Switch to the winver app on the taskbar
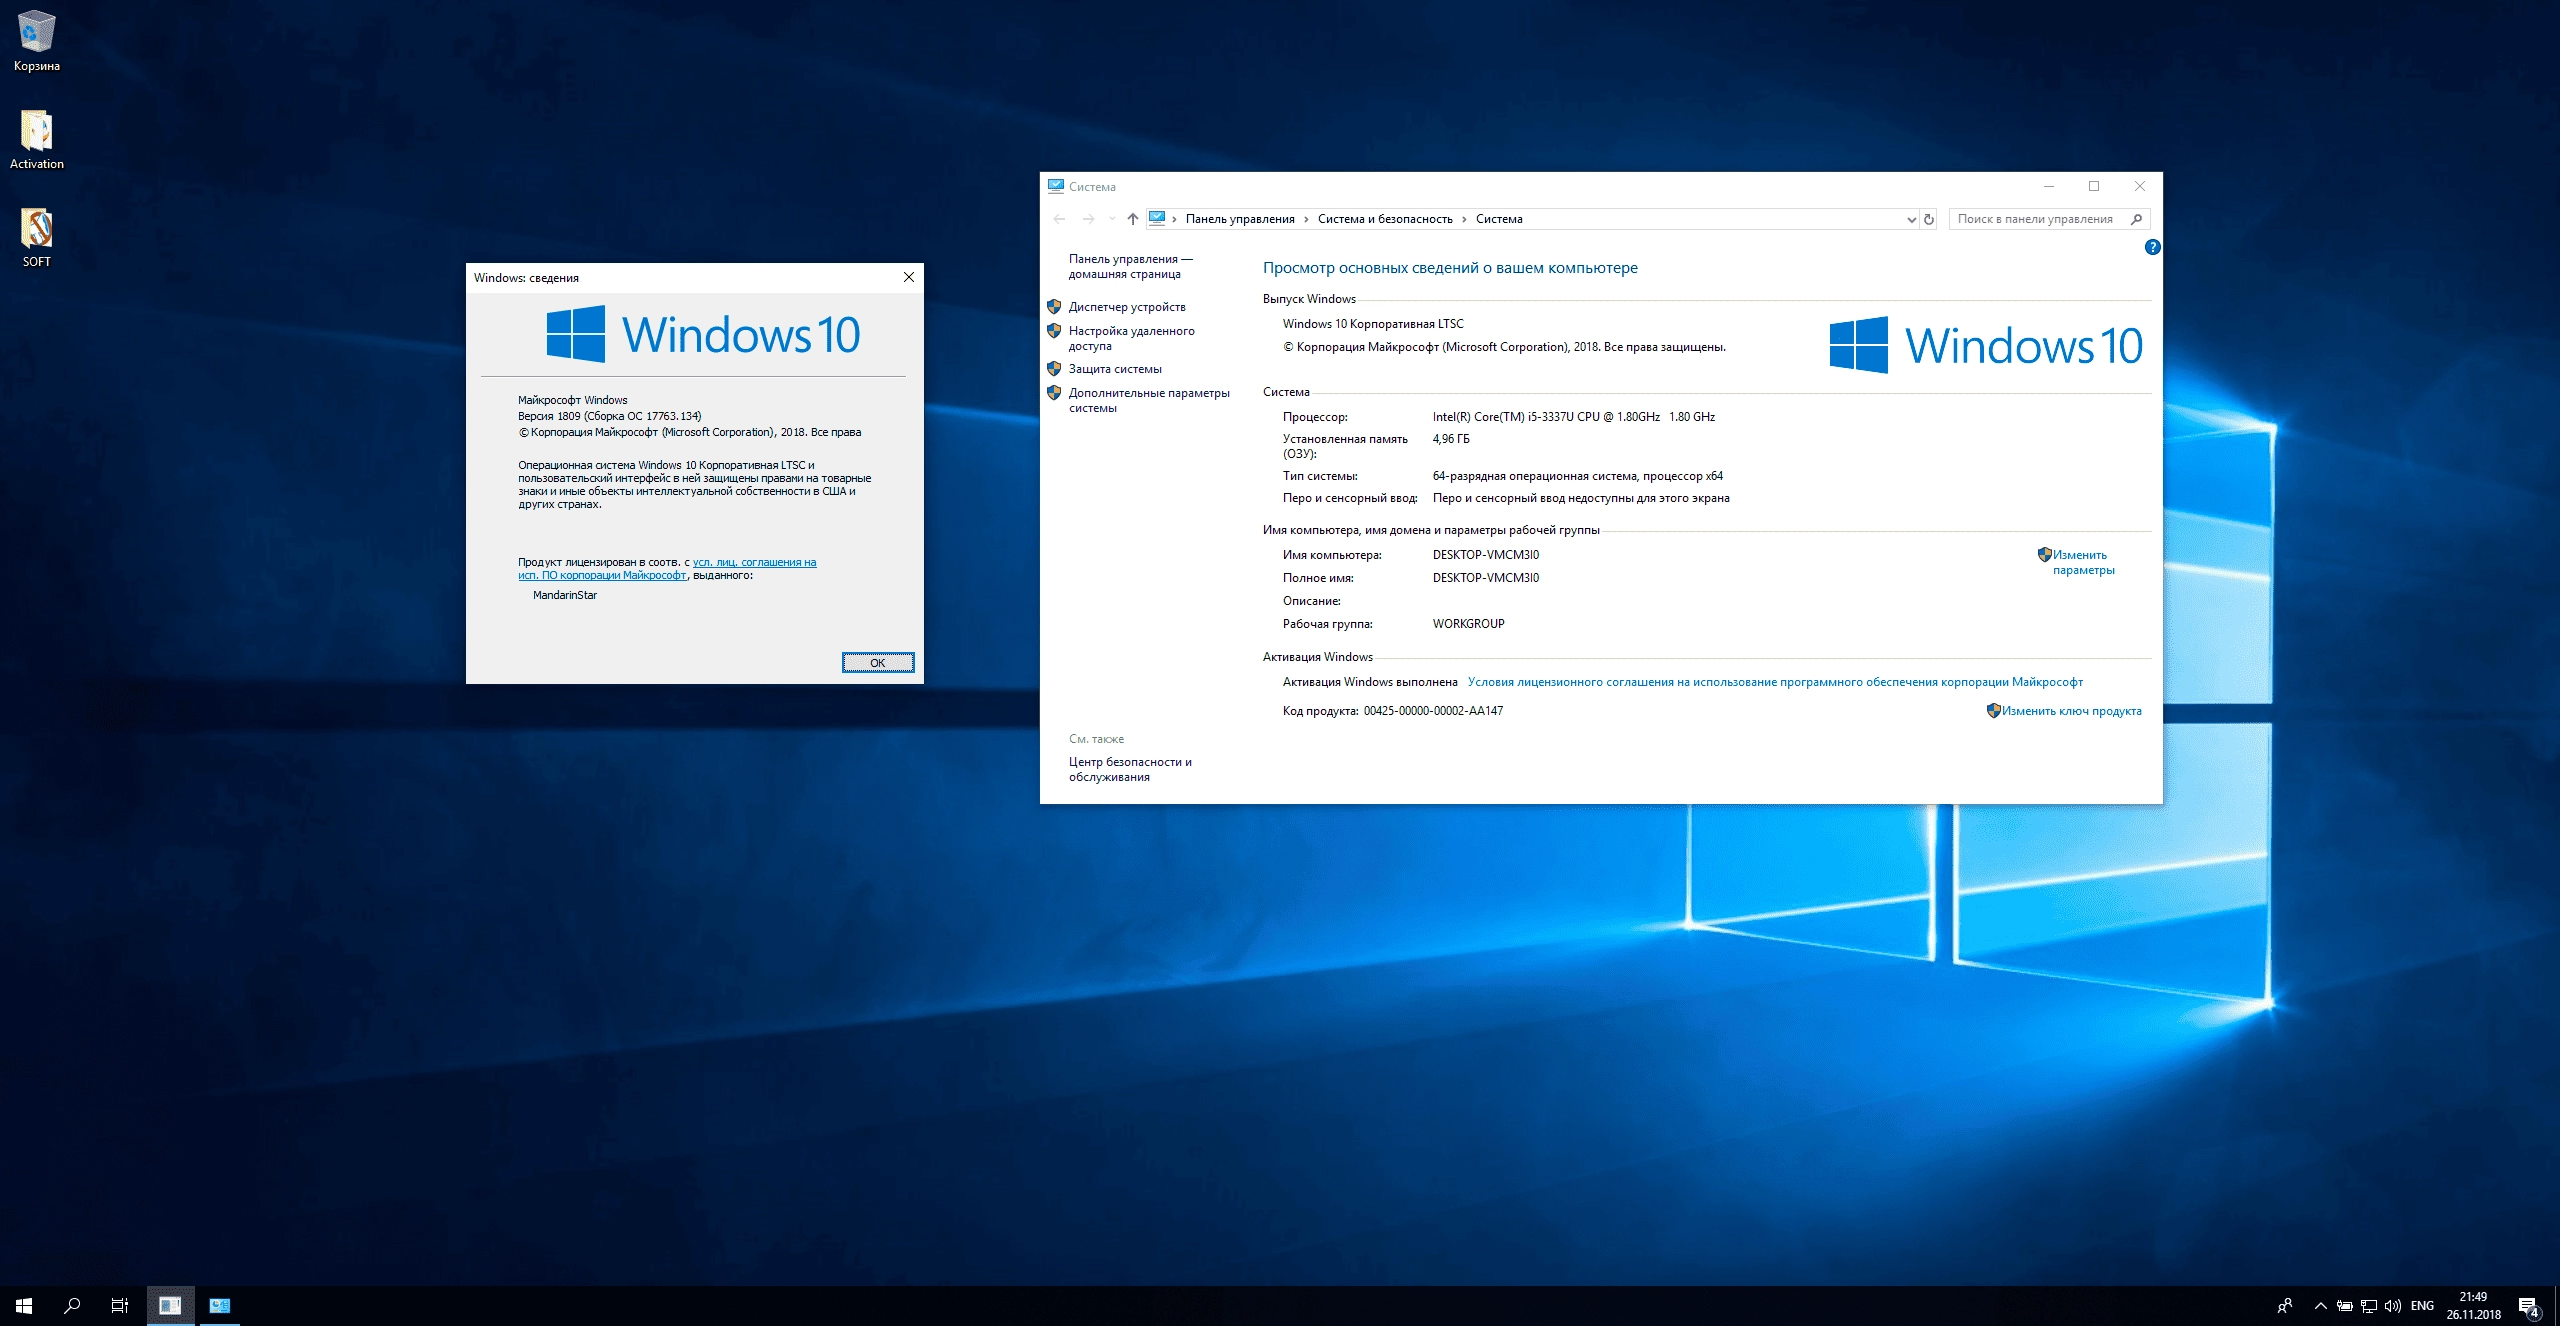 [170, 1306]
